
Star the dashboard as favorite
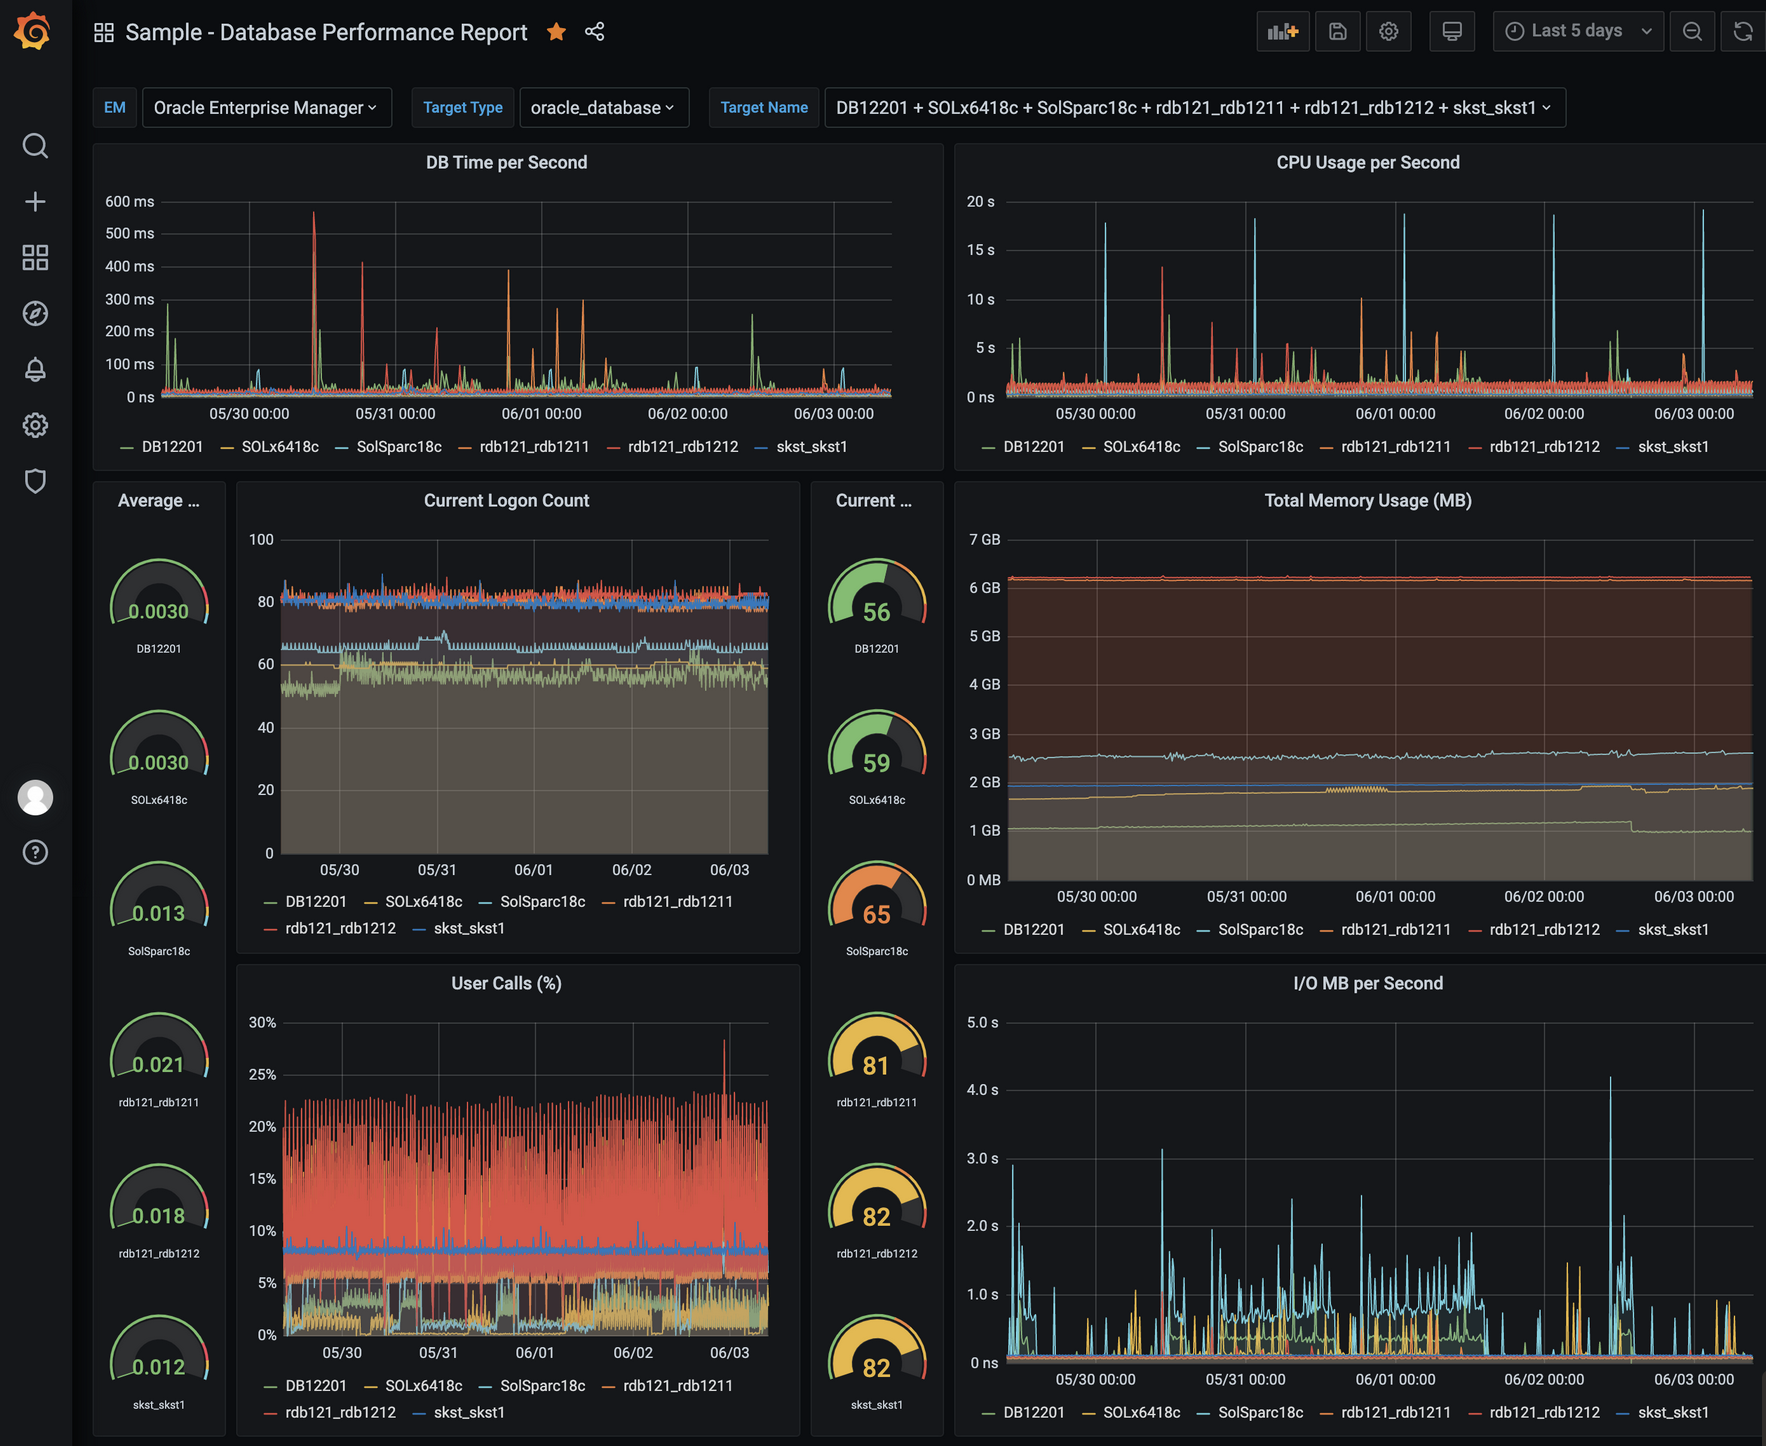click(557, 32)
